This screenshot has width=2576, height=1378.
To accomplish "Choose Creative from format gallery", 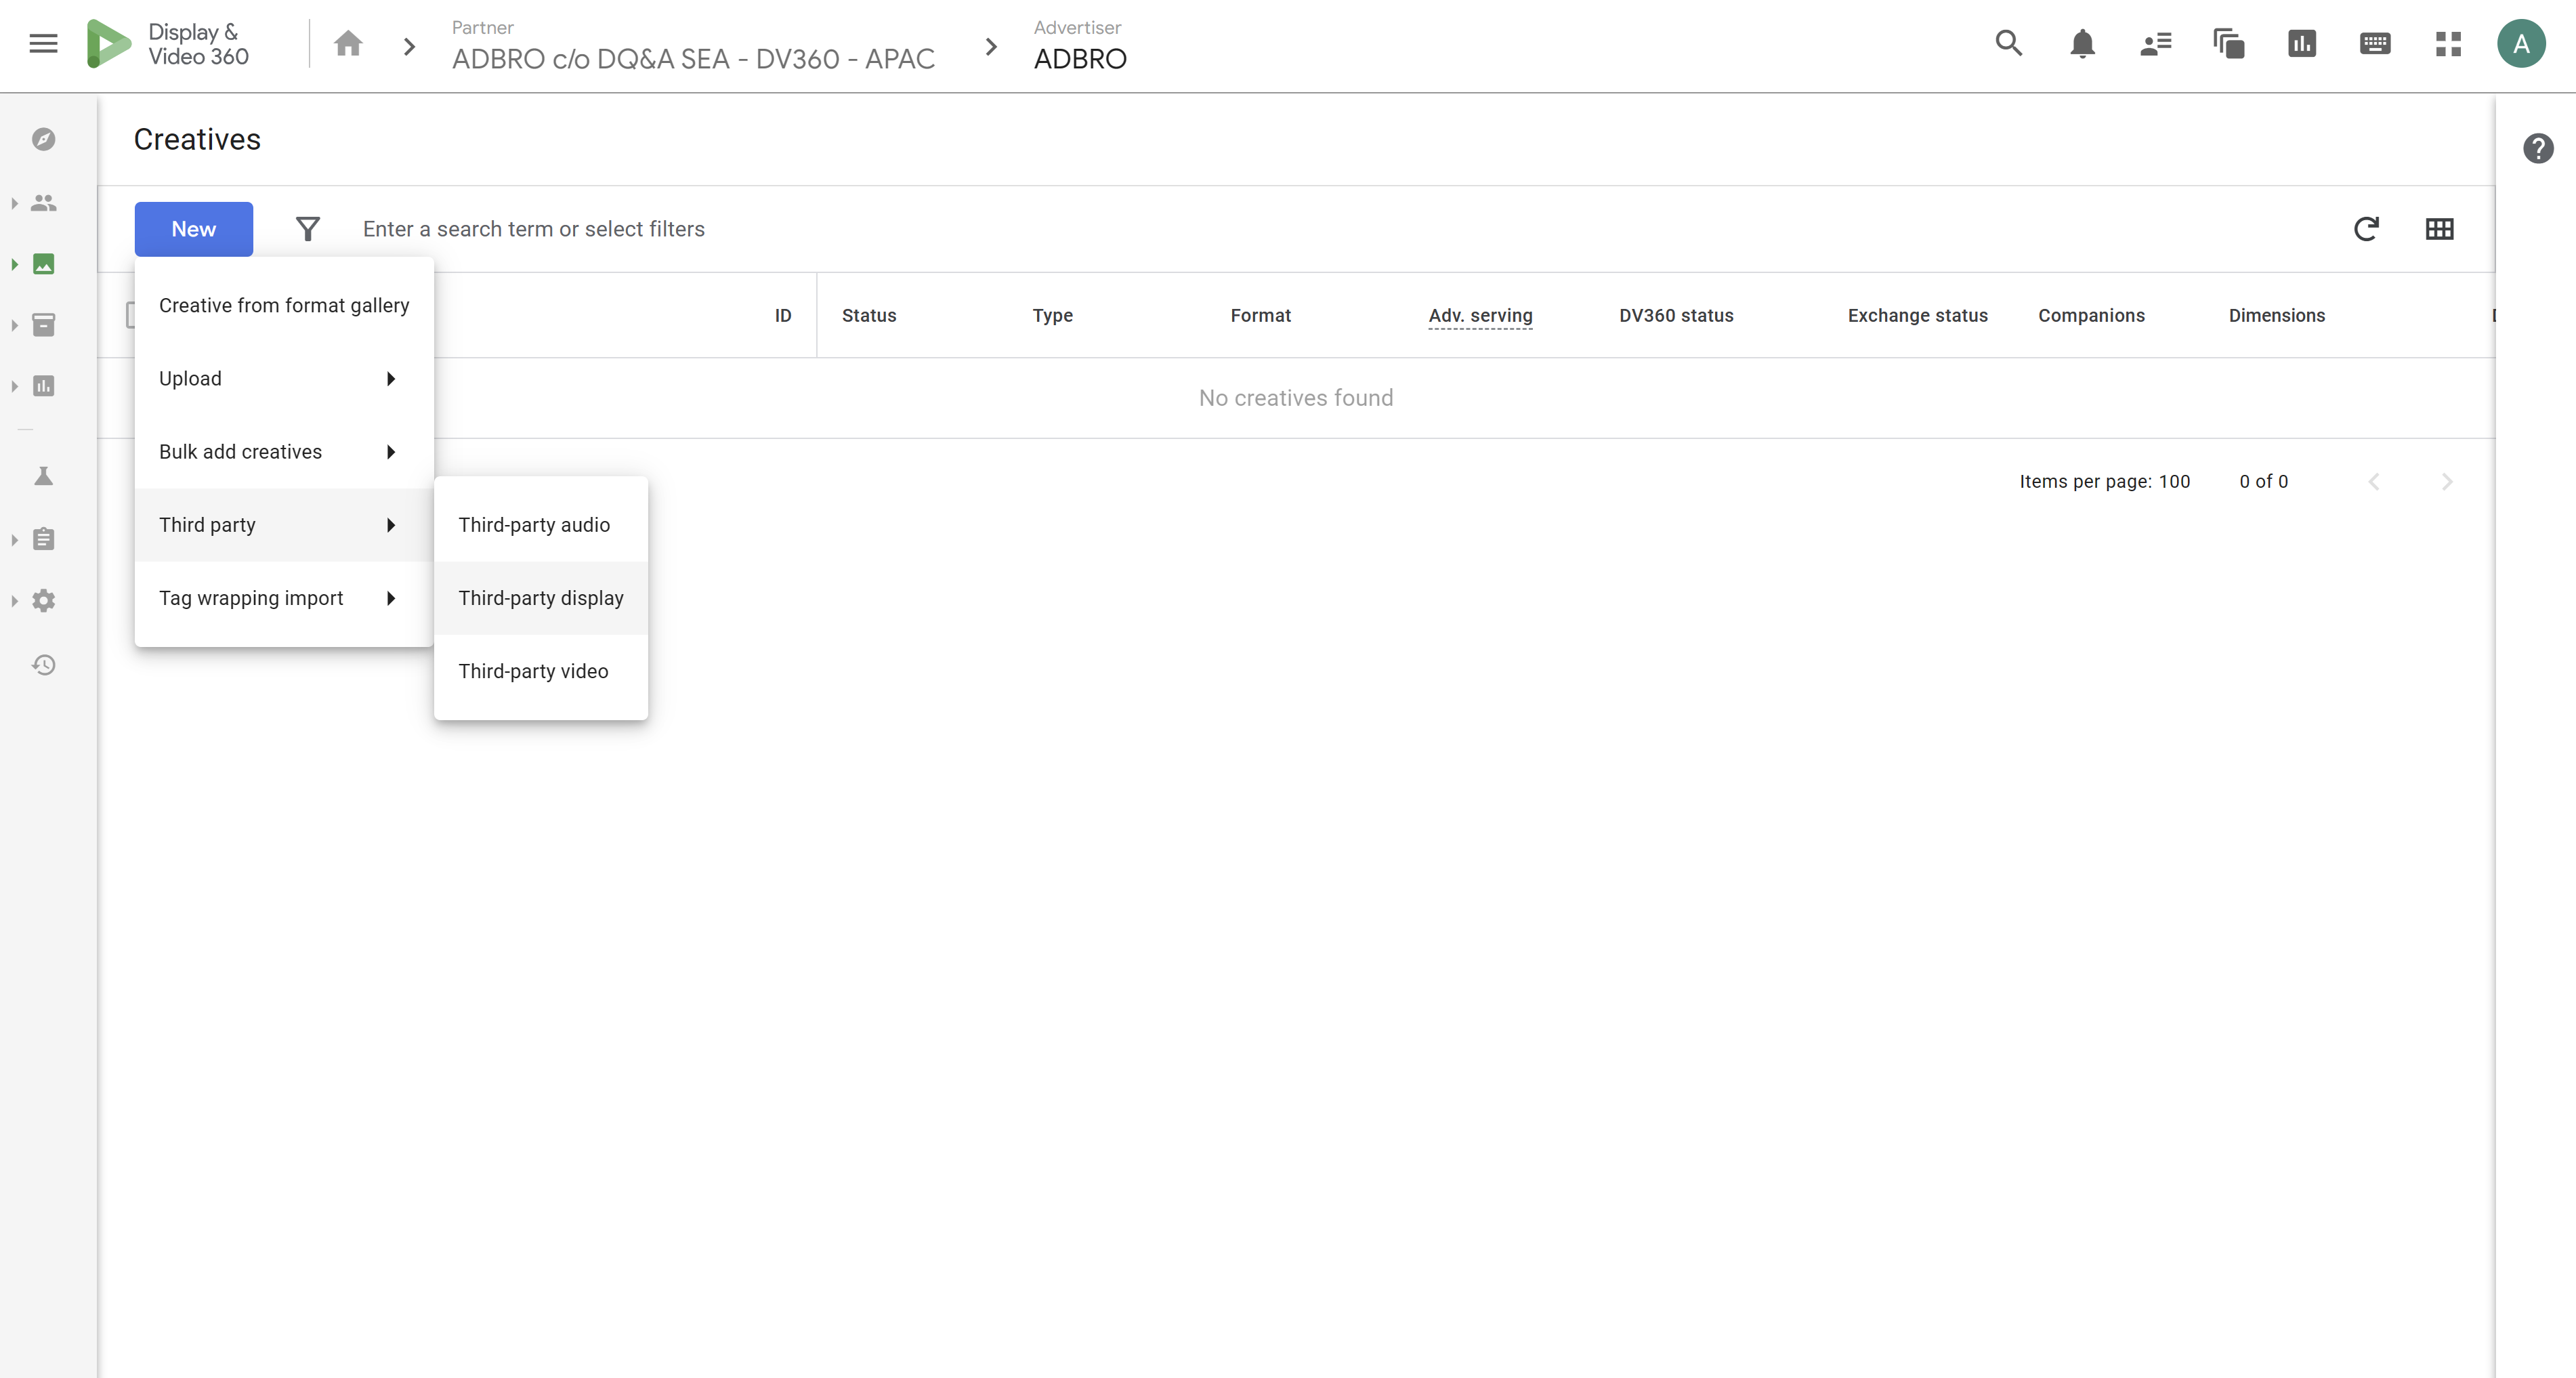I will click(x=284, y=305).
